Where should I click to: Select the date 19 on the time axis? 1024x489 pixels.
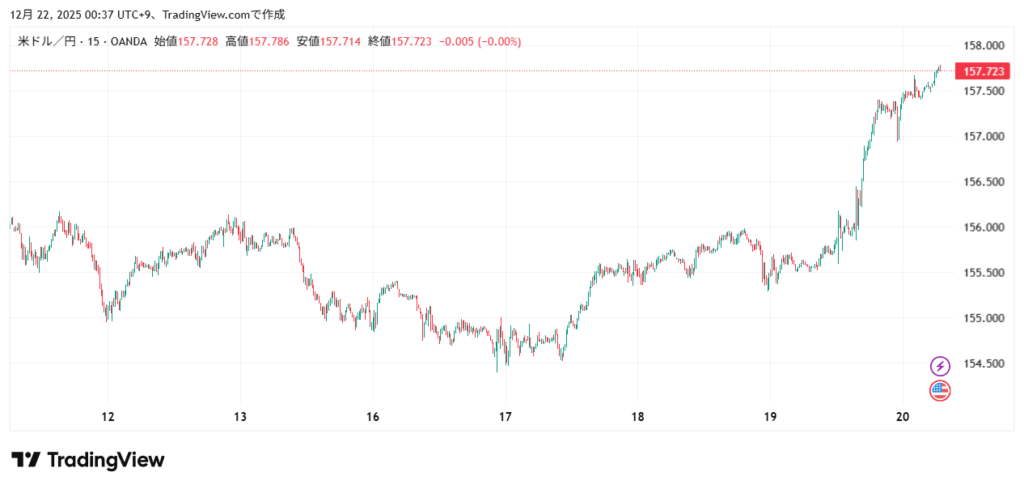click(x=769, y=417)
